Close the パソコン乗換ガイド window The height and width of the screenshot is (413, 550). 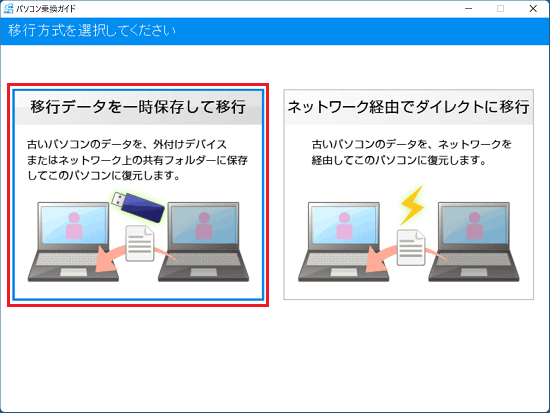[x=533, y=8]
